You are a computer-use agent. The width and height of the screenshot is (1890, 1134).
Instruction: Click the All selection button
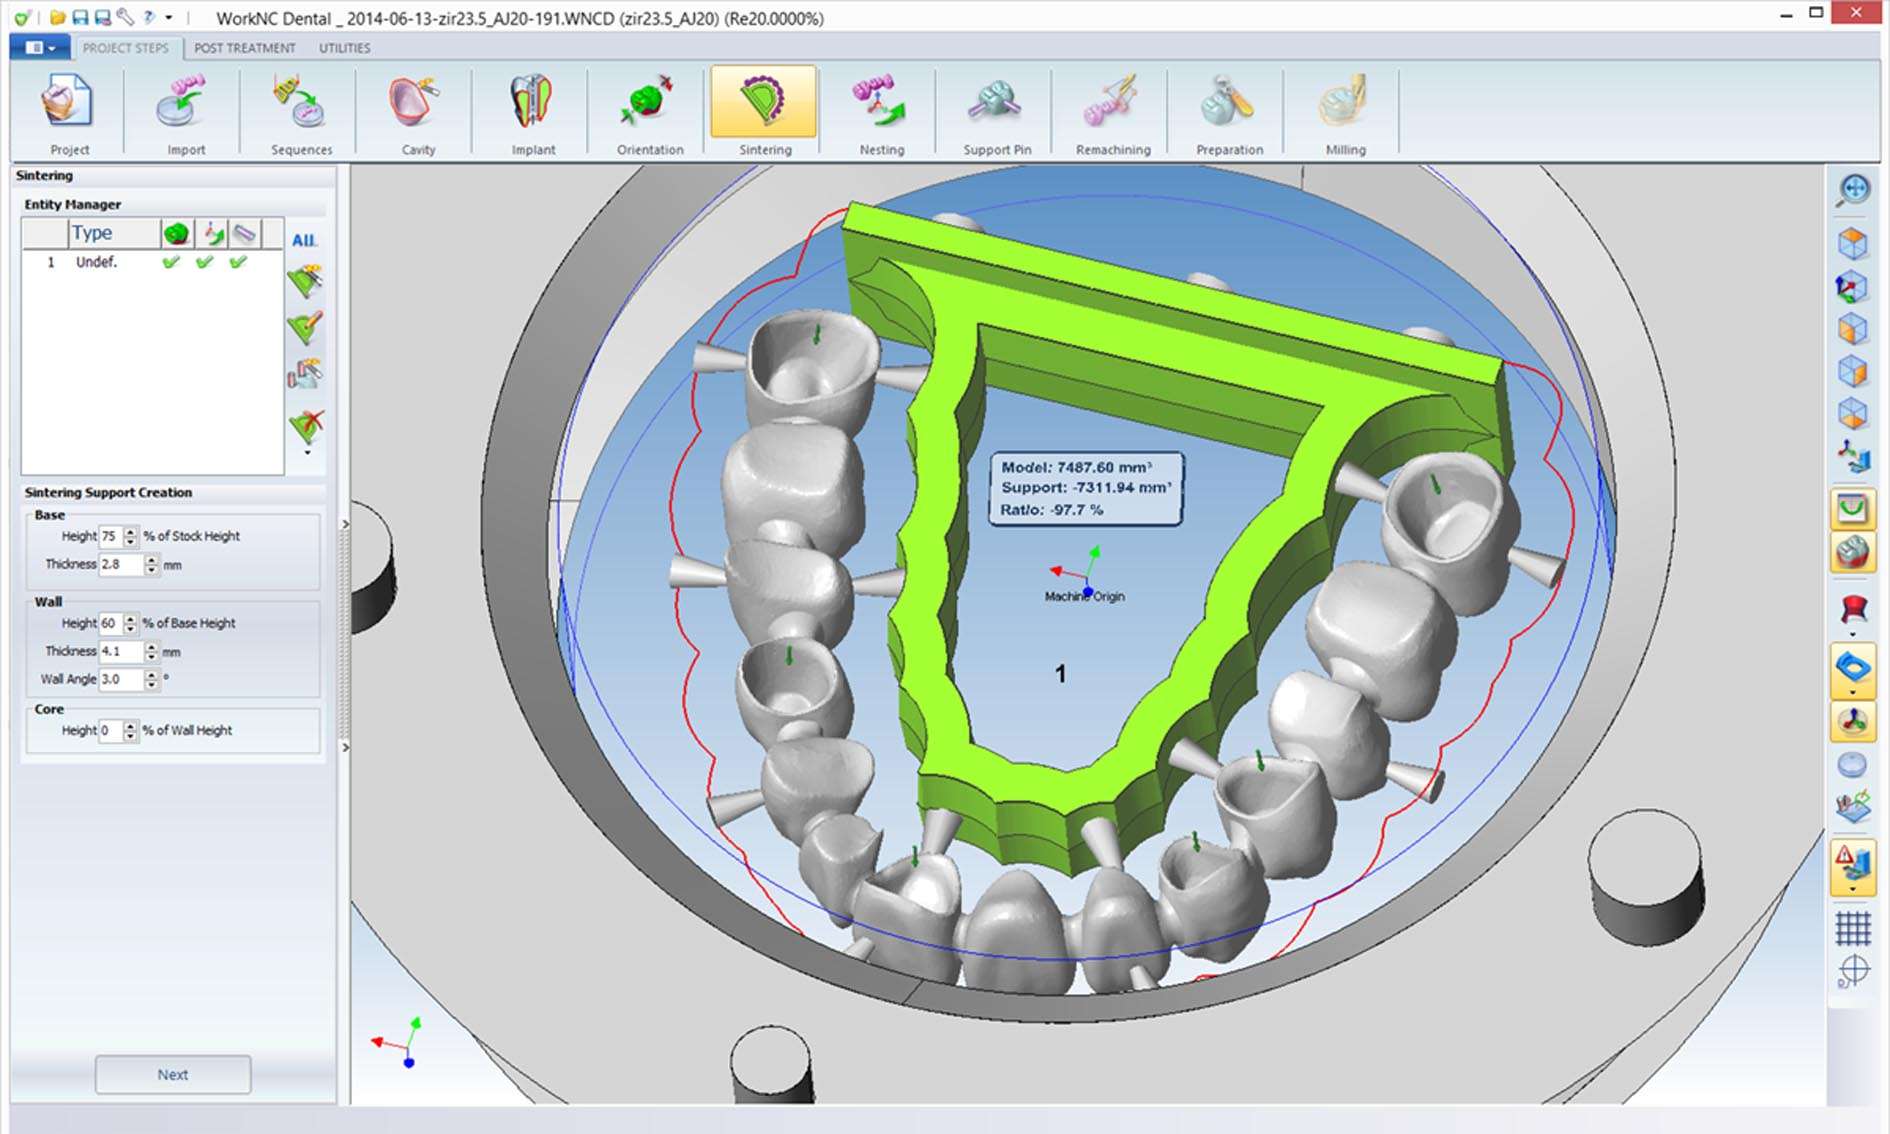tap(304, 240)
